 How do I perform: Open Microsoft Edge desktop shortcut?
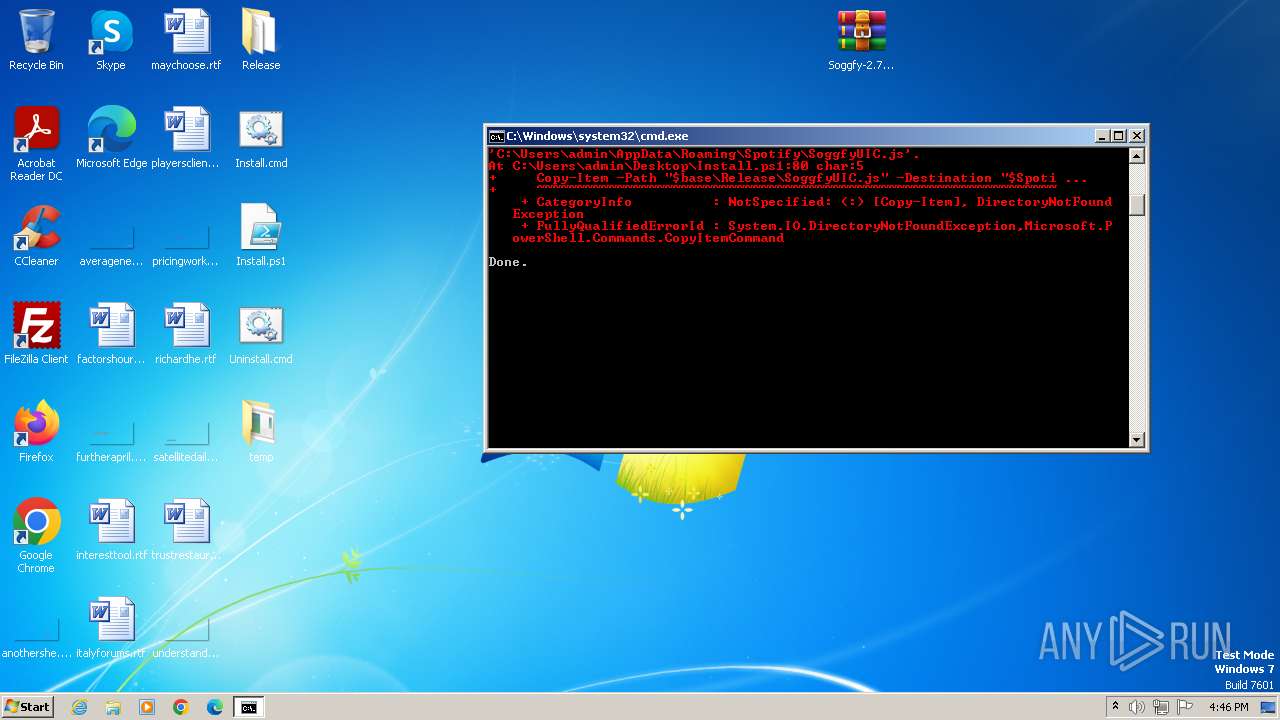111,138
